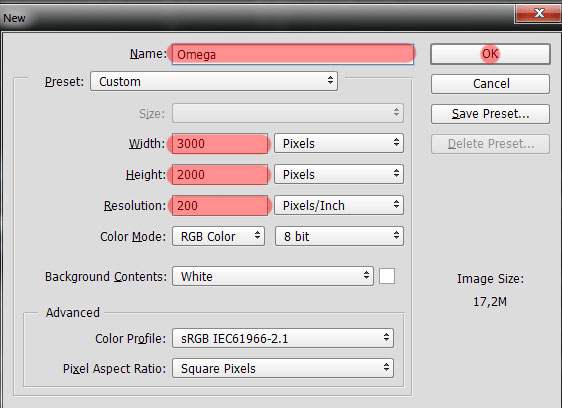The height and width of the screenshot is (408, 562).
Task: Click the Height field showing 2000
Action: pos(220,175)
